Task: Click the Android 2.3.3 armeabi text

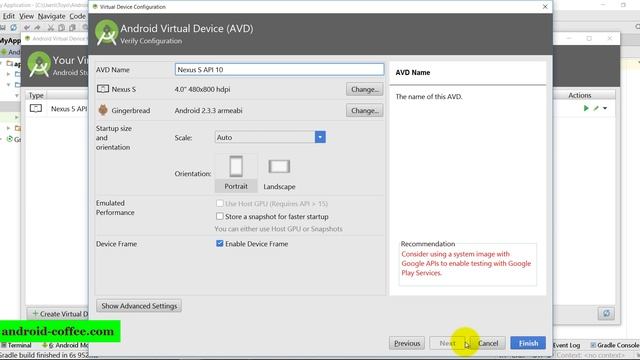Action: click(208, 110)
